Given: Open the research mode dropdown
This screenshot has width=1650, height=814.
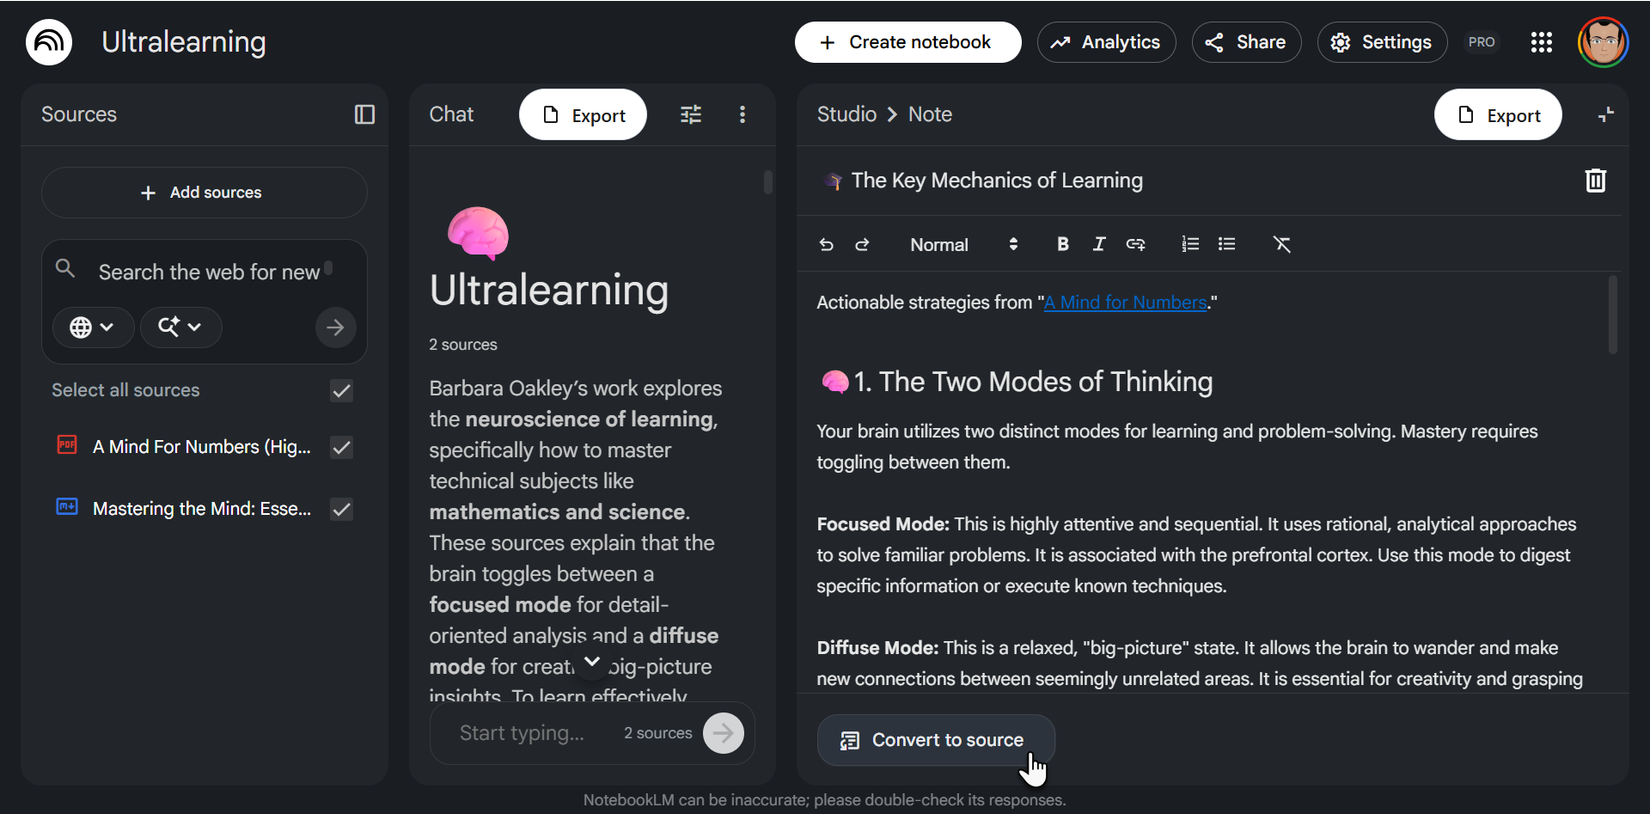Looking at the screenshot, I should pyautogui.click(x=181, y=327).
